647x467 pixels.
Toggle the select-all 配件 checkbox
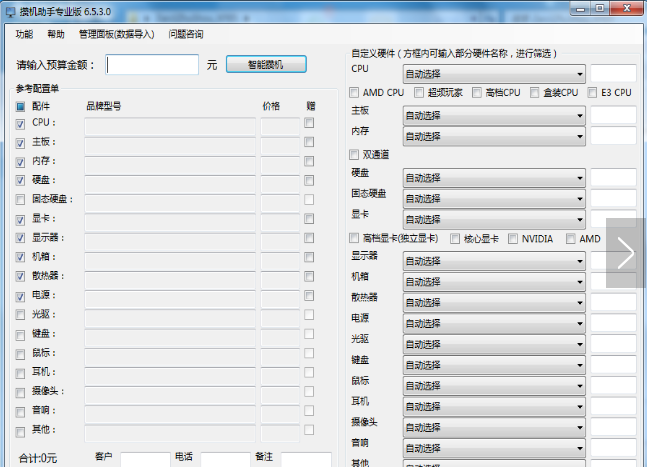(20, 107)
